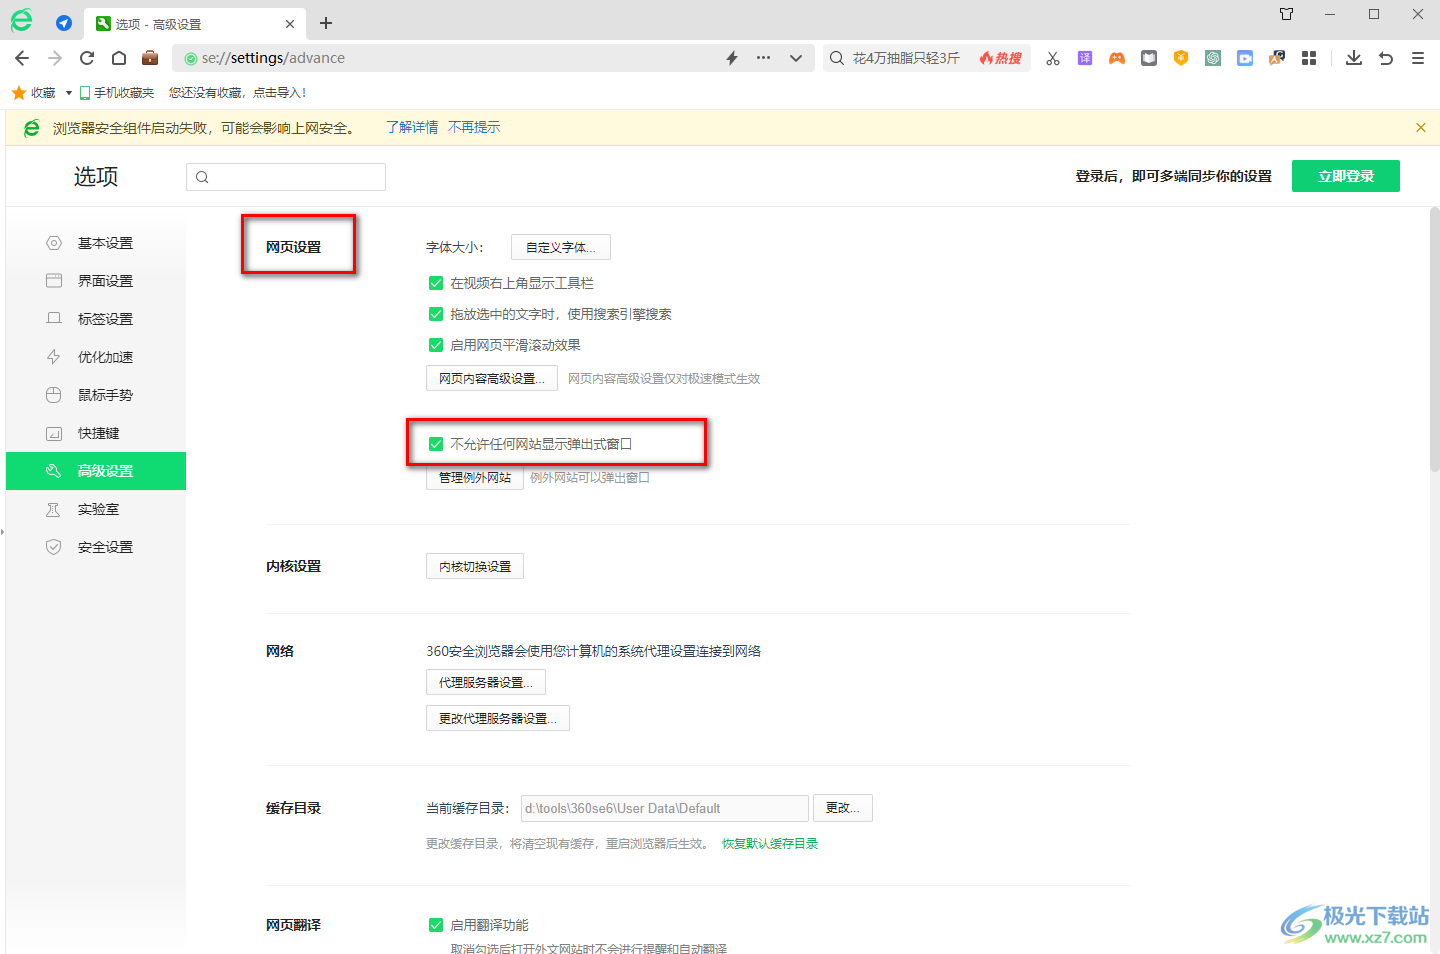This screenshot has height=954, width=1440.
Task: Open the orange game controller extension
Action: (x=1117, y=58)
